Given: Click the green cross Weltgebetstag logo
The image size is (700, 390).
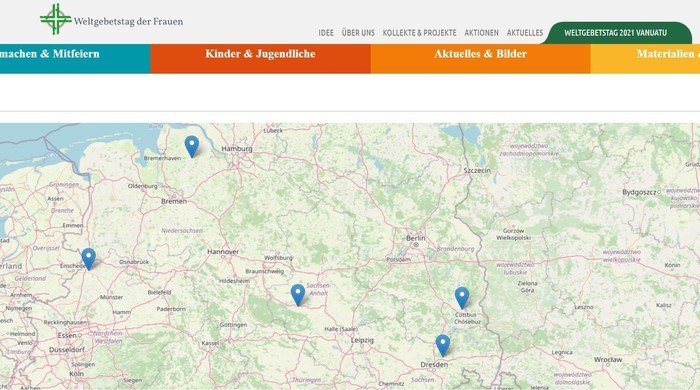Looking at the screenshot, I should point(55,19).
